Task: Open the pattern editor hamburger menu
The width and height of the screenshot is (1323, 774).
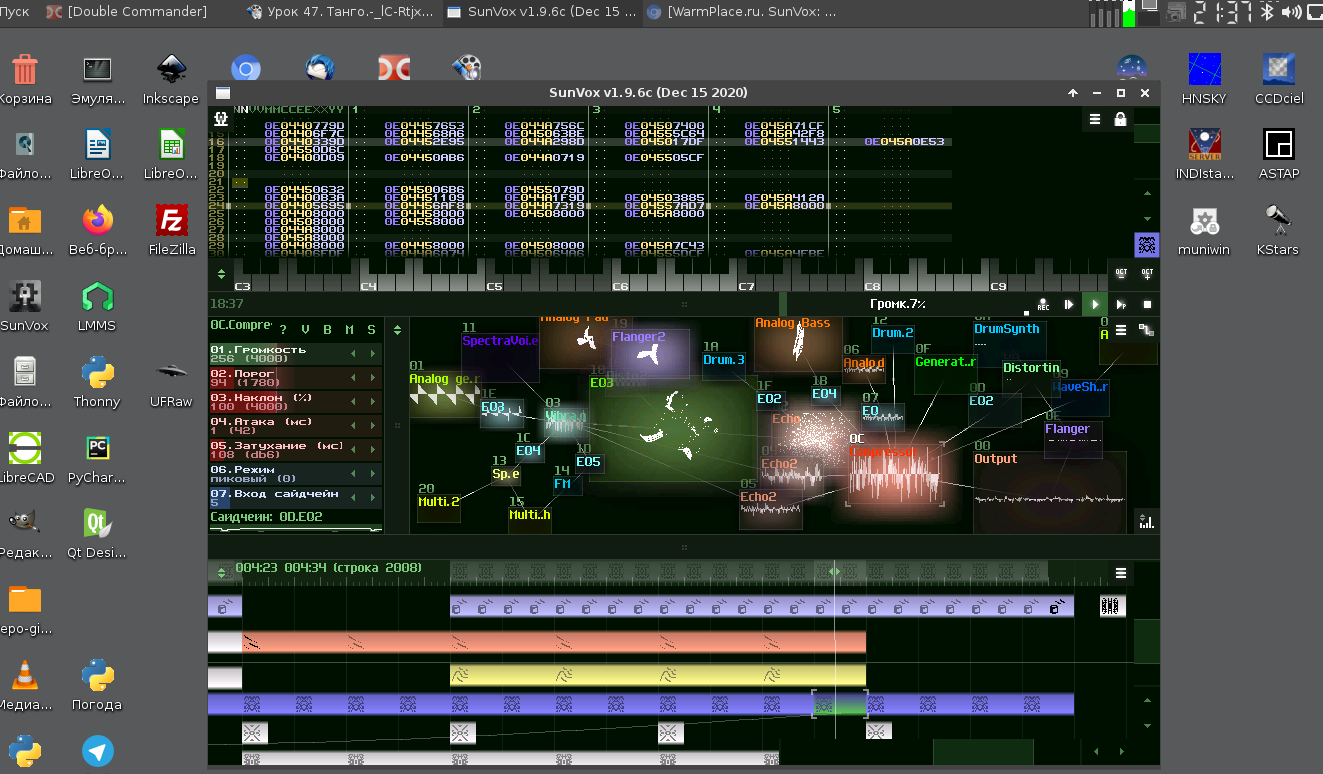Action: 1095,119
